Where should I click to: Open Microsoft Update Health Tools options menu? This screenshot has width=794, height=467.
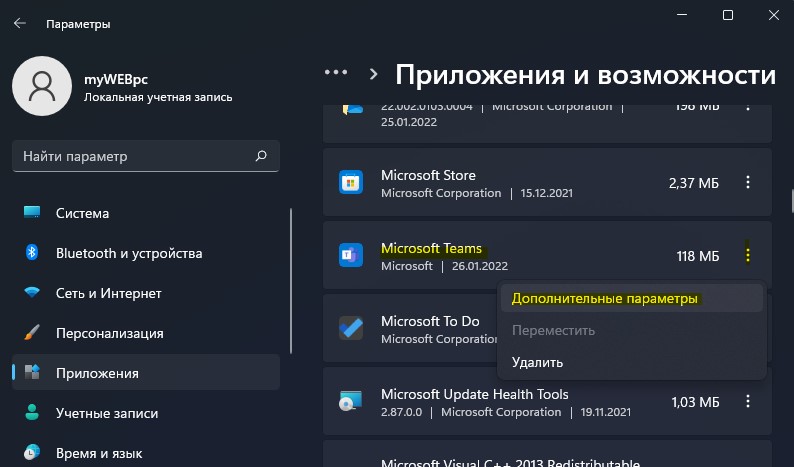(748, 402)
